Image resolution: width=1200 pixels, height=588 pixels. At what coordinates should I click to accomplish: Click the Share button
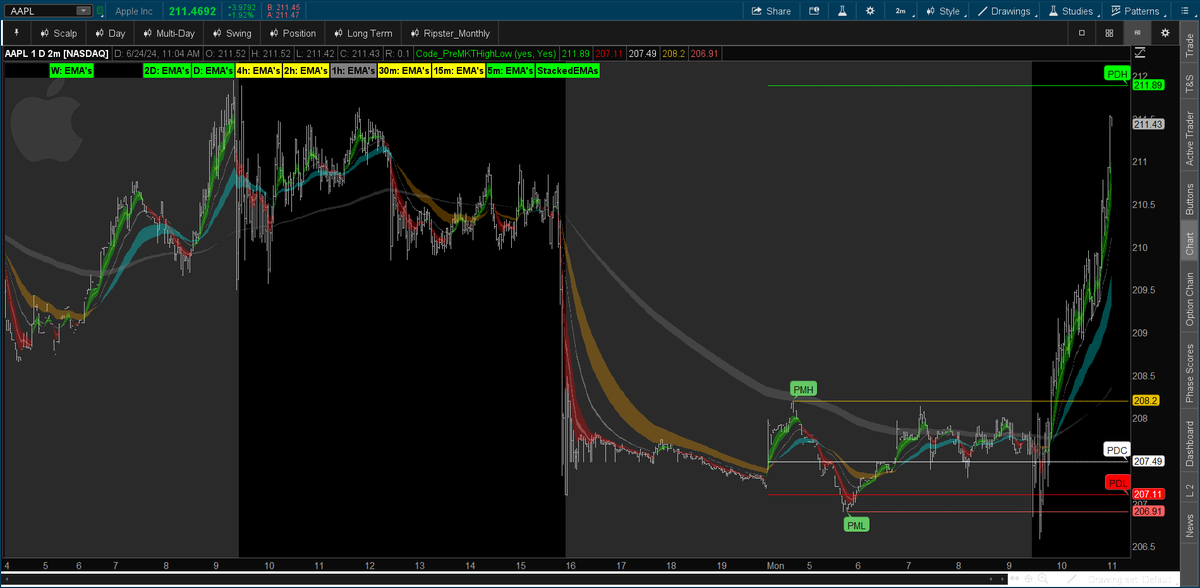tap(771, 11)
